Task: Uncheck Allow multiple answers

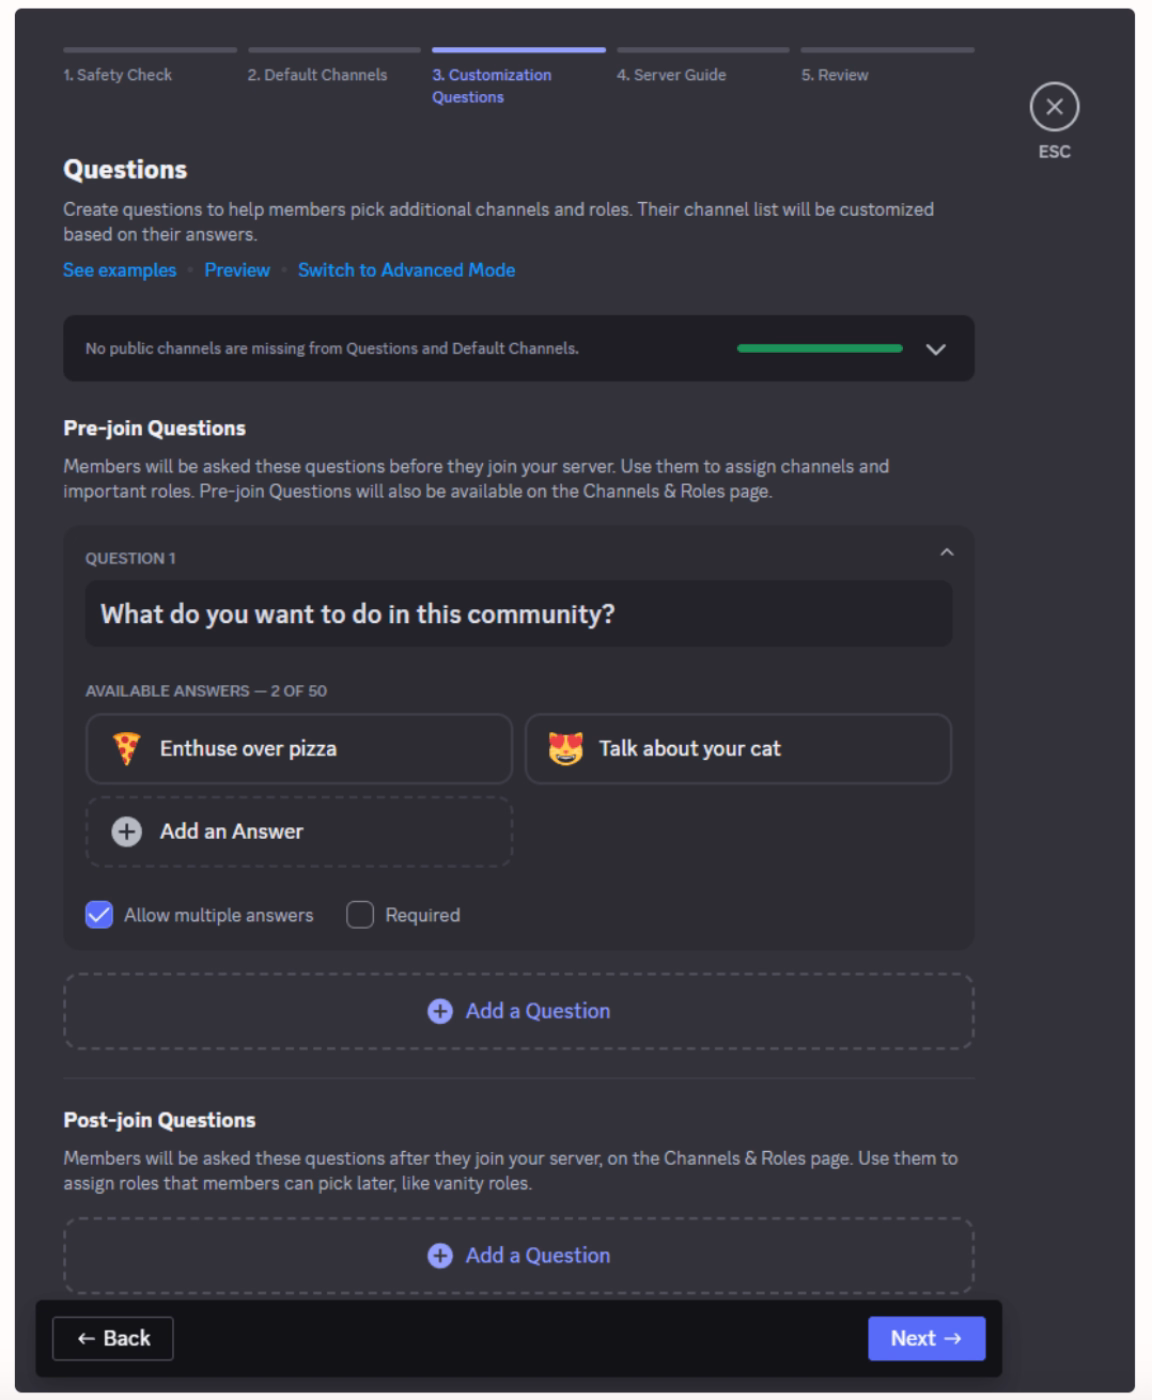Action: point(99,915)
